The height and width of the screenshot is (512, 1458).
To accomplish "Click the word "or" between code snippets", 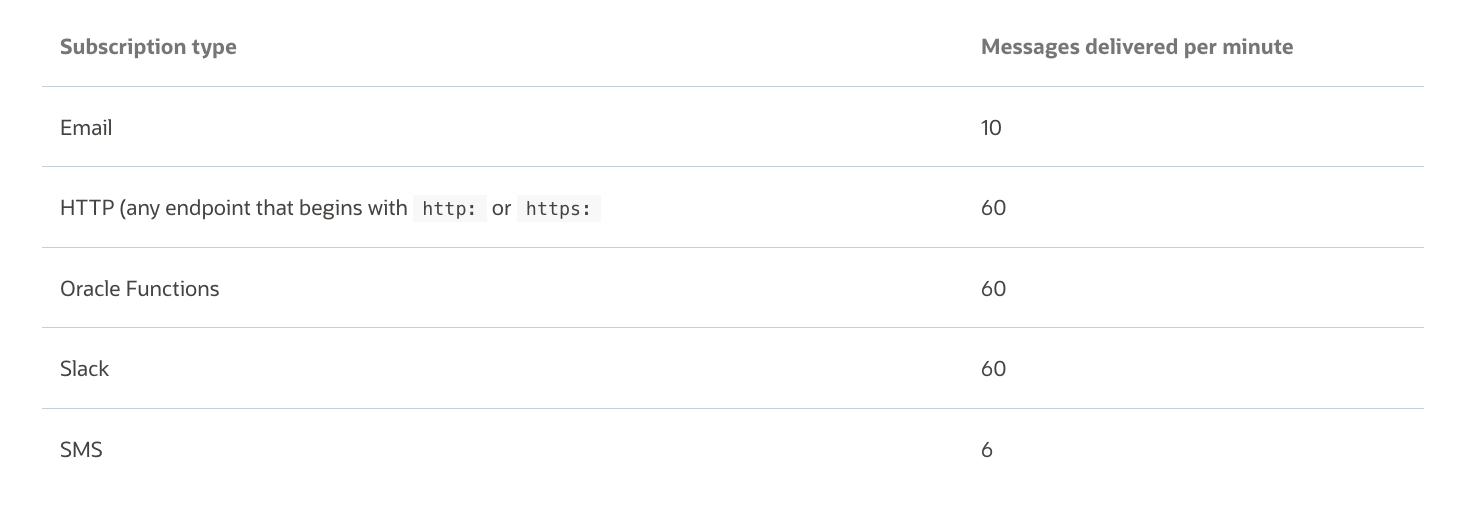I will coord(501,209).
